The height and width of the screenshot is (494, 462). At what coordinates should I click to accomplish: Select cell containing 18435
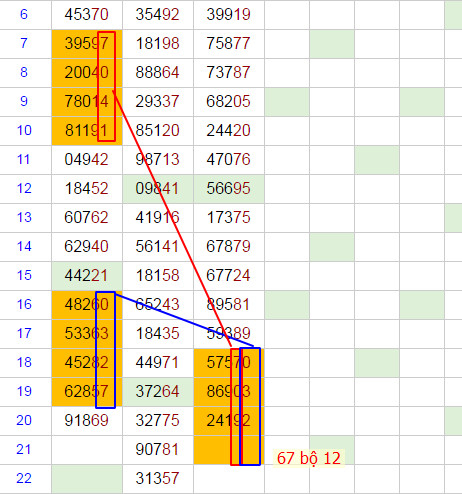(x=158, y=334)
